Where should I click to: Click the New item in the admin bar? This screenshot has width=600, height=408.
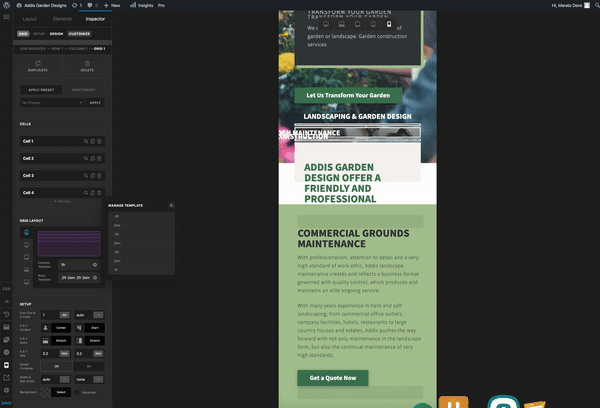pyautogui.click(x=112, y=5)
